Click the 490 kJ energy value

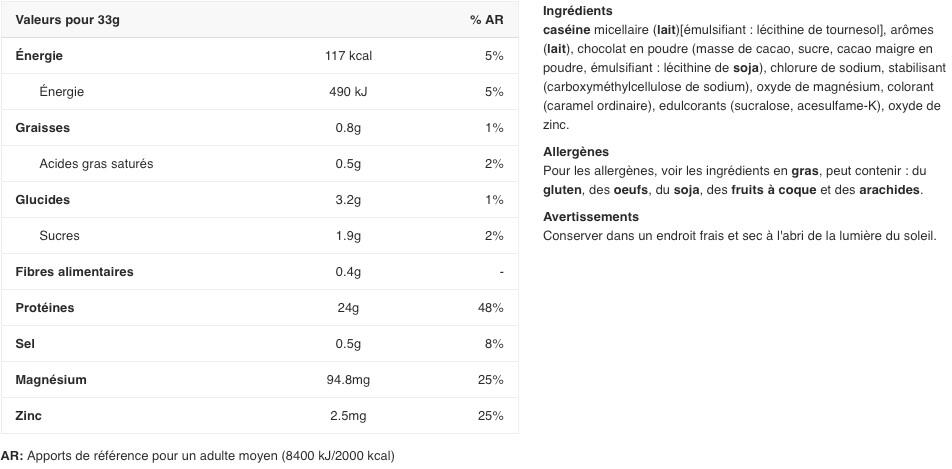[348, 92]
